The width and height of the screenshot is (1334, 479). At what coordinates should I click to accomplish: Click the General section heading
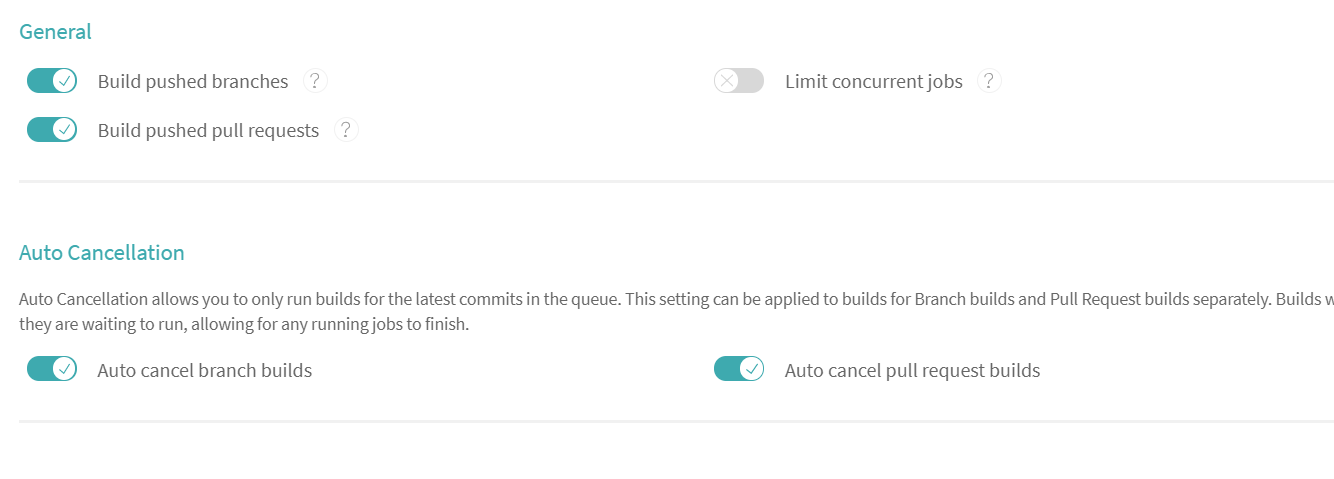pos(55,32)
